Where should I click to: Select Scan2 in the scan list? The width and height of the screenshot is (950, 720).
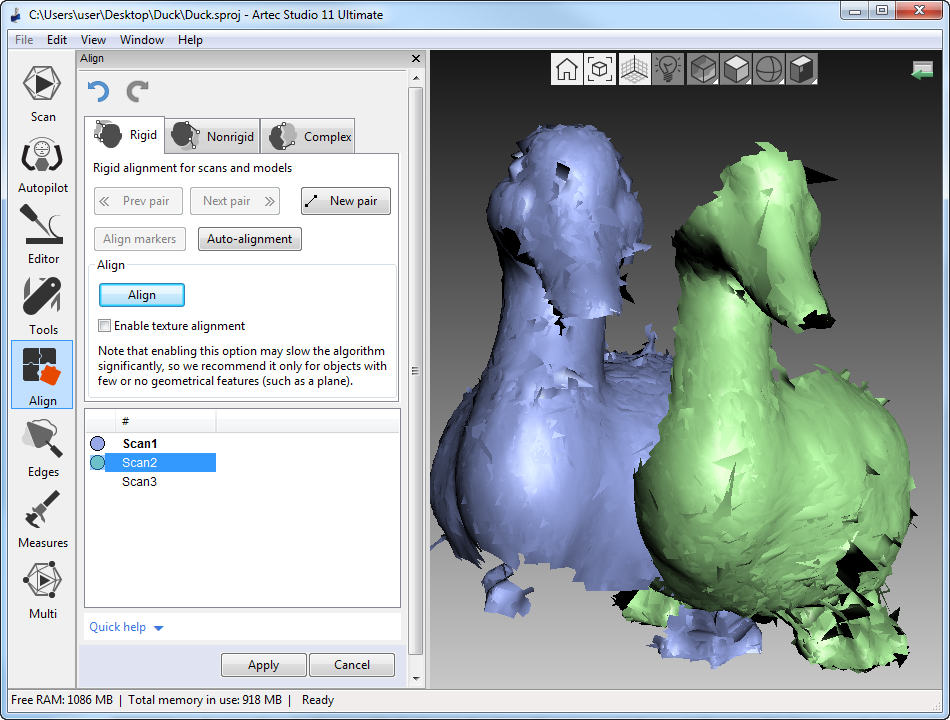click(x=160, y=463)
